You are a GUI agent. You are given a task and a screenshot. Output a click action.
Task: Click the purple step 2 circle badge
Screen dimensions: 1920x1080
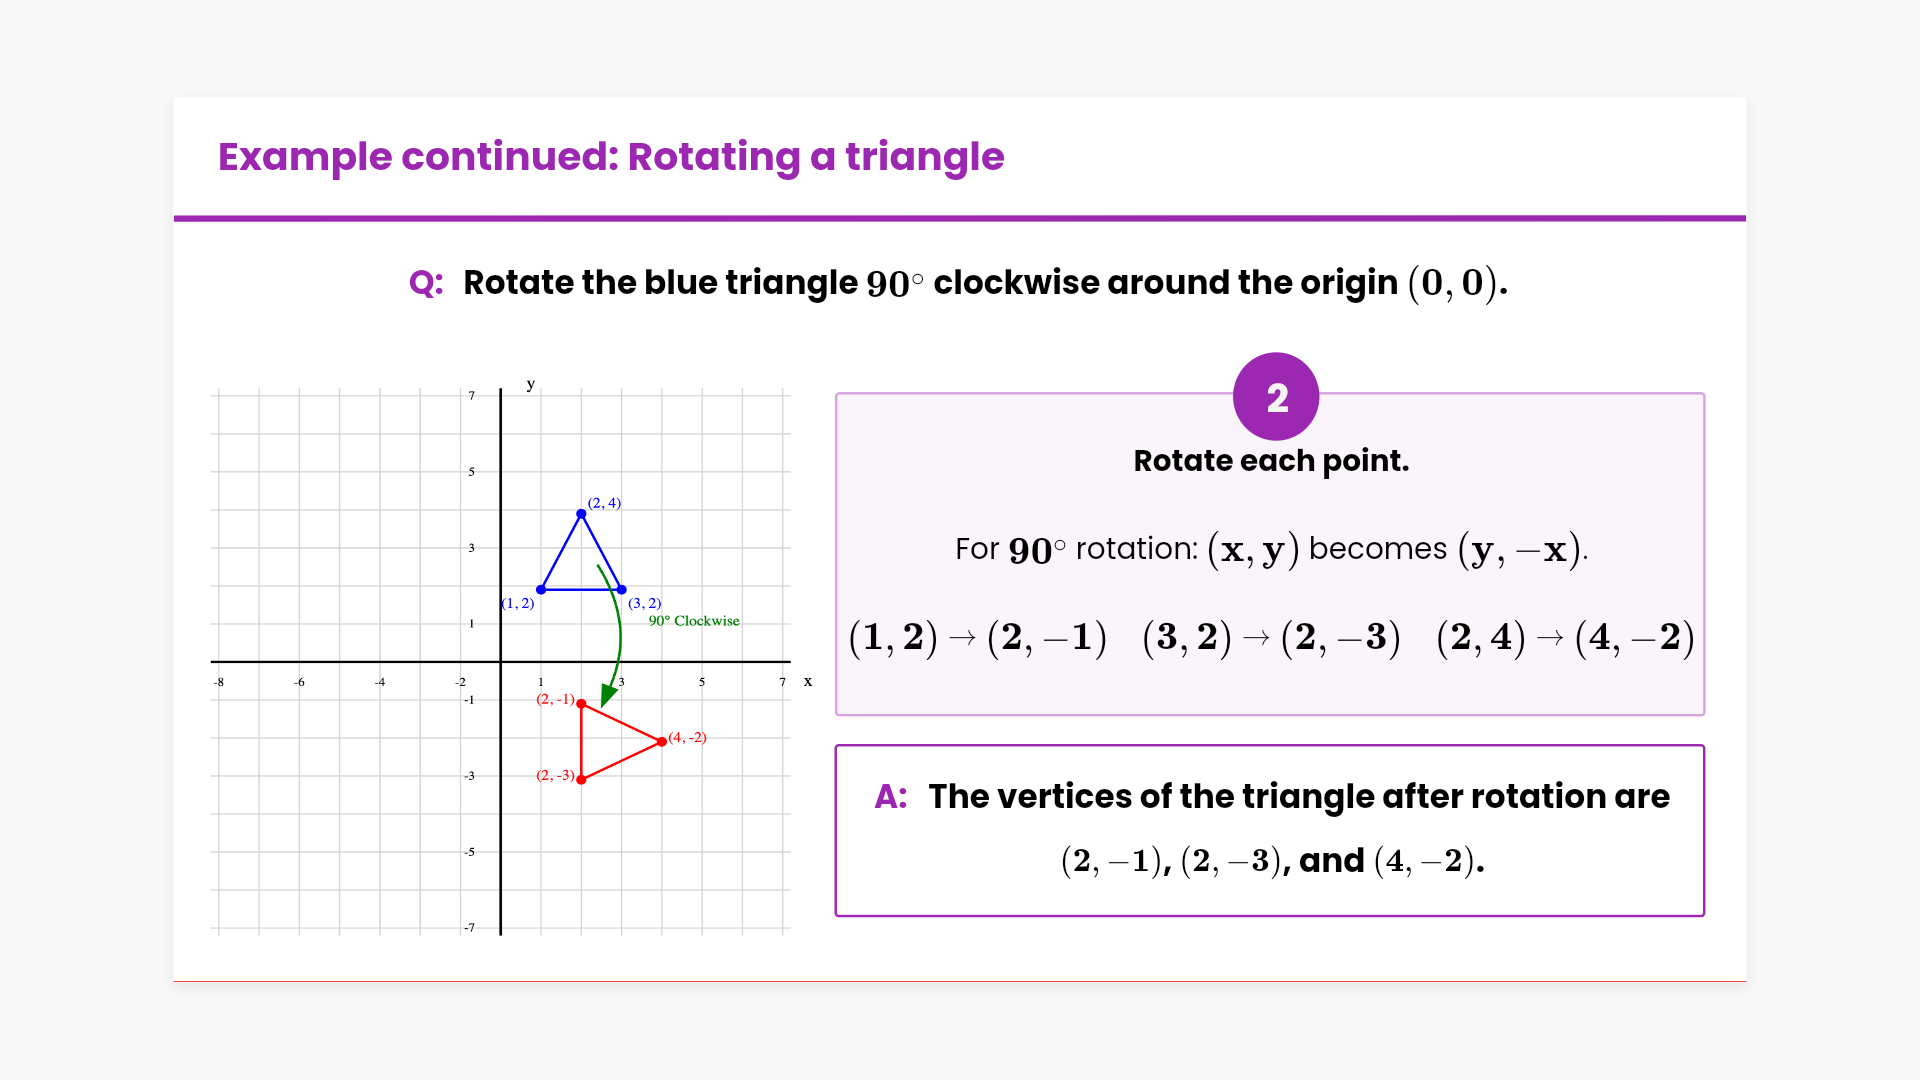coord(1276,397)
